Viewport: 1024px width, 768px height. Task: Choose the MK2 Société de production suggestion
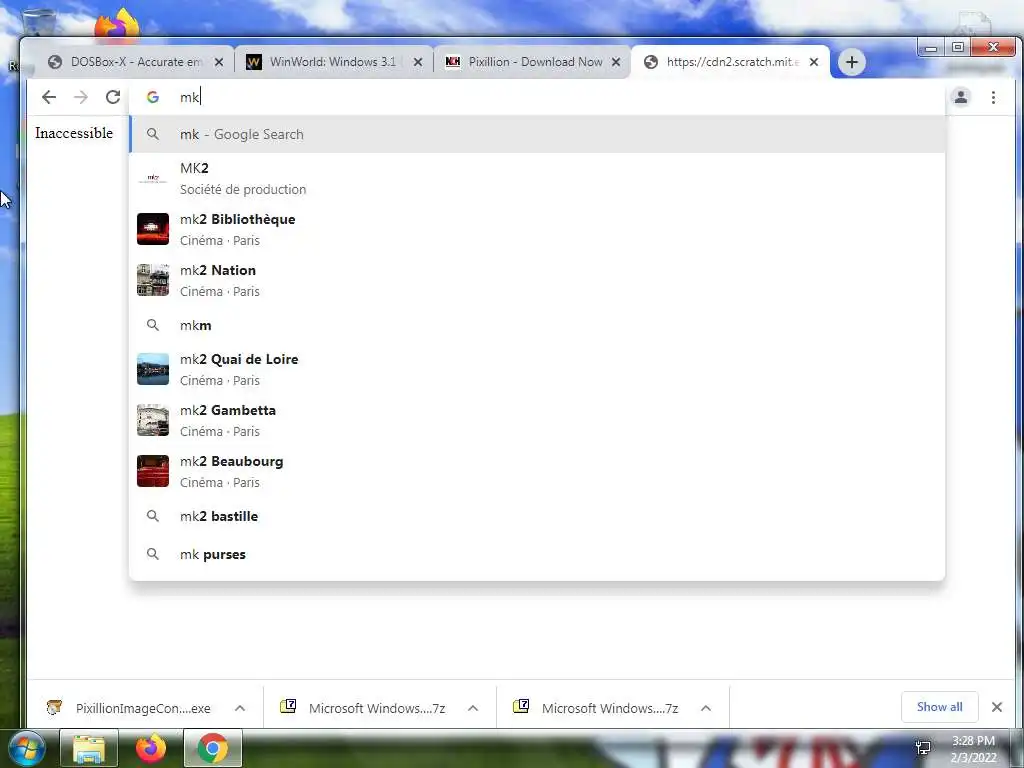[x=537, y=178]
